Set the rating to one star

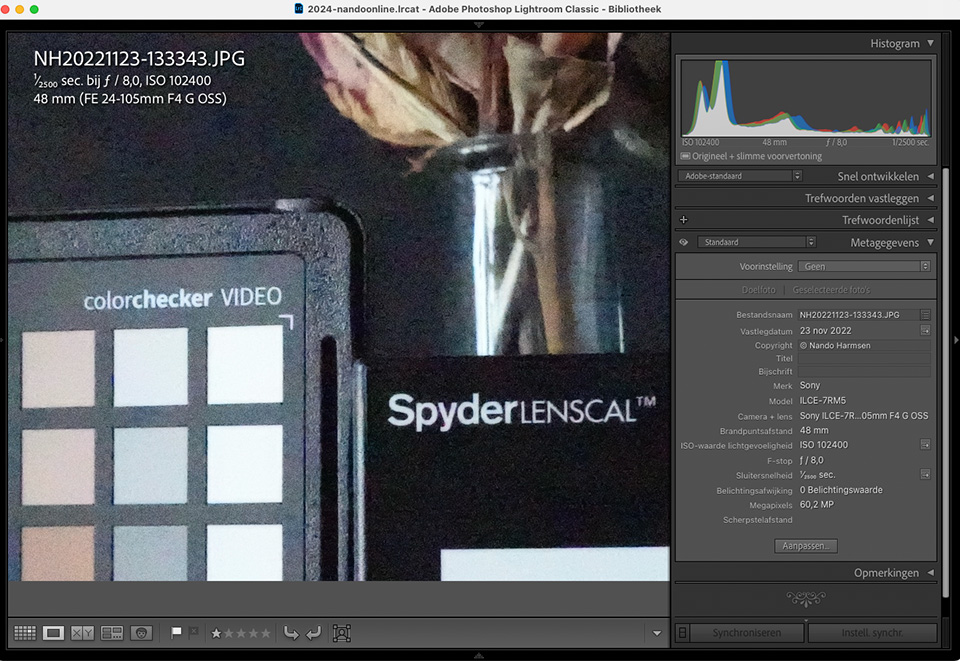[x=216, y=633]
